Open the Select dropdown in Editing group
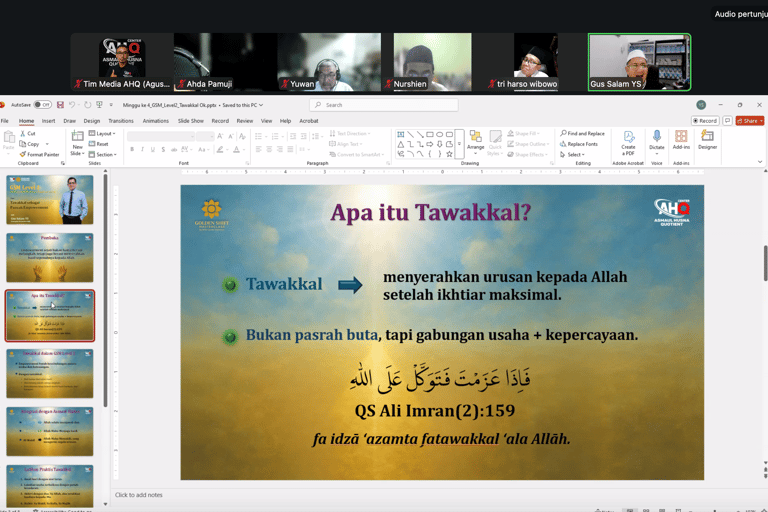The image size is (768, 512). pyautogui.click(x=573, y=154)
